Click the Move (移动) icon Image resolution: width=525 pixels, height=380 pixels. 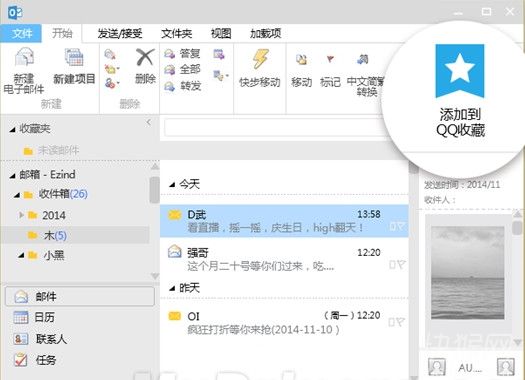(x=301, y=60)
